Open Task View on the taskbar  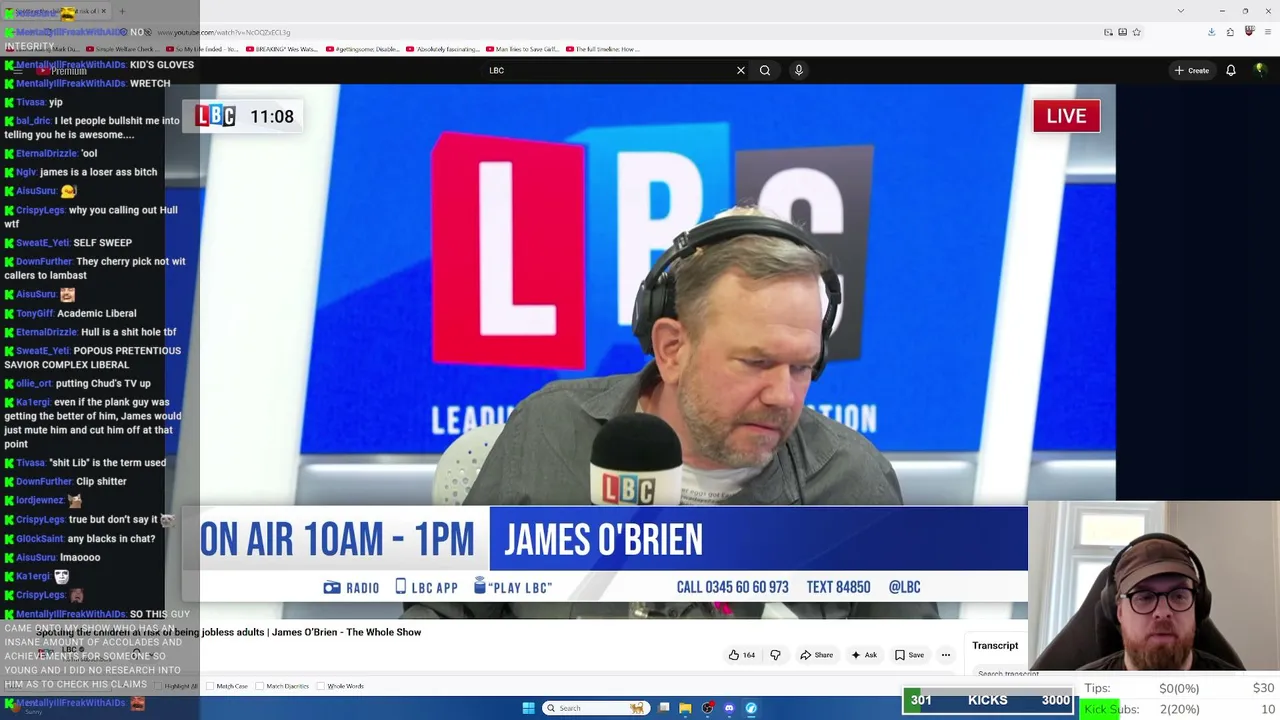click(x=664, y=708)
